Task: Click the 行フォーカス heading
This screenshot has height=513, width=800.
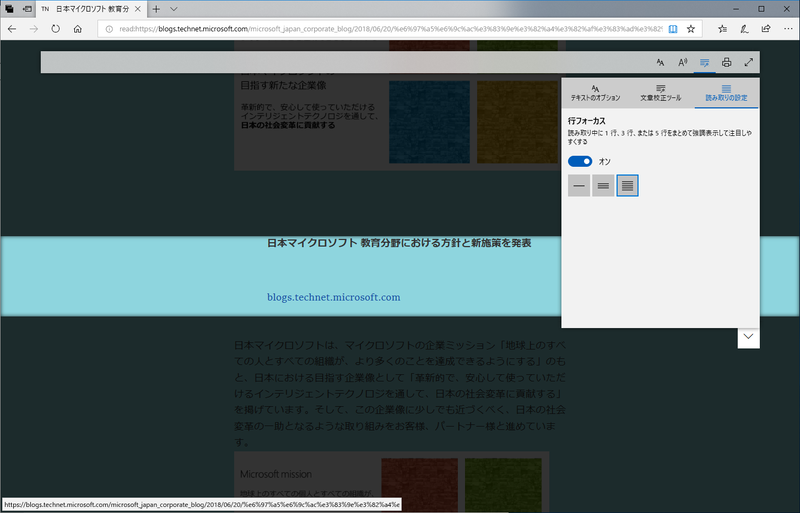Action: pos(587,121)
